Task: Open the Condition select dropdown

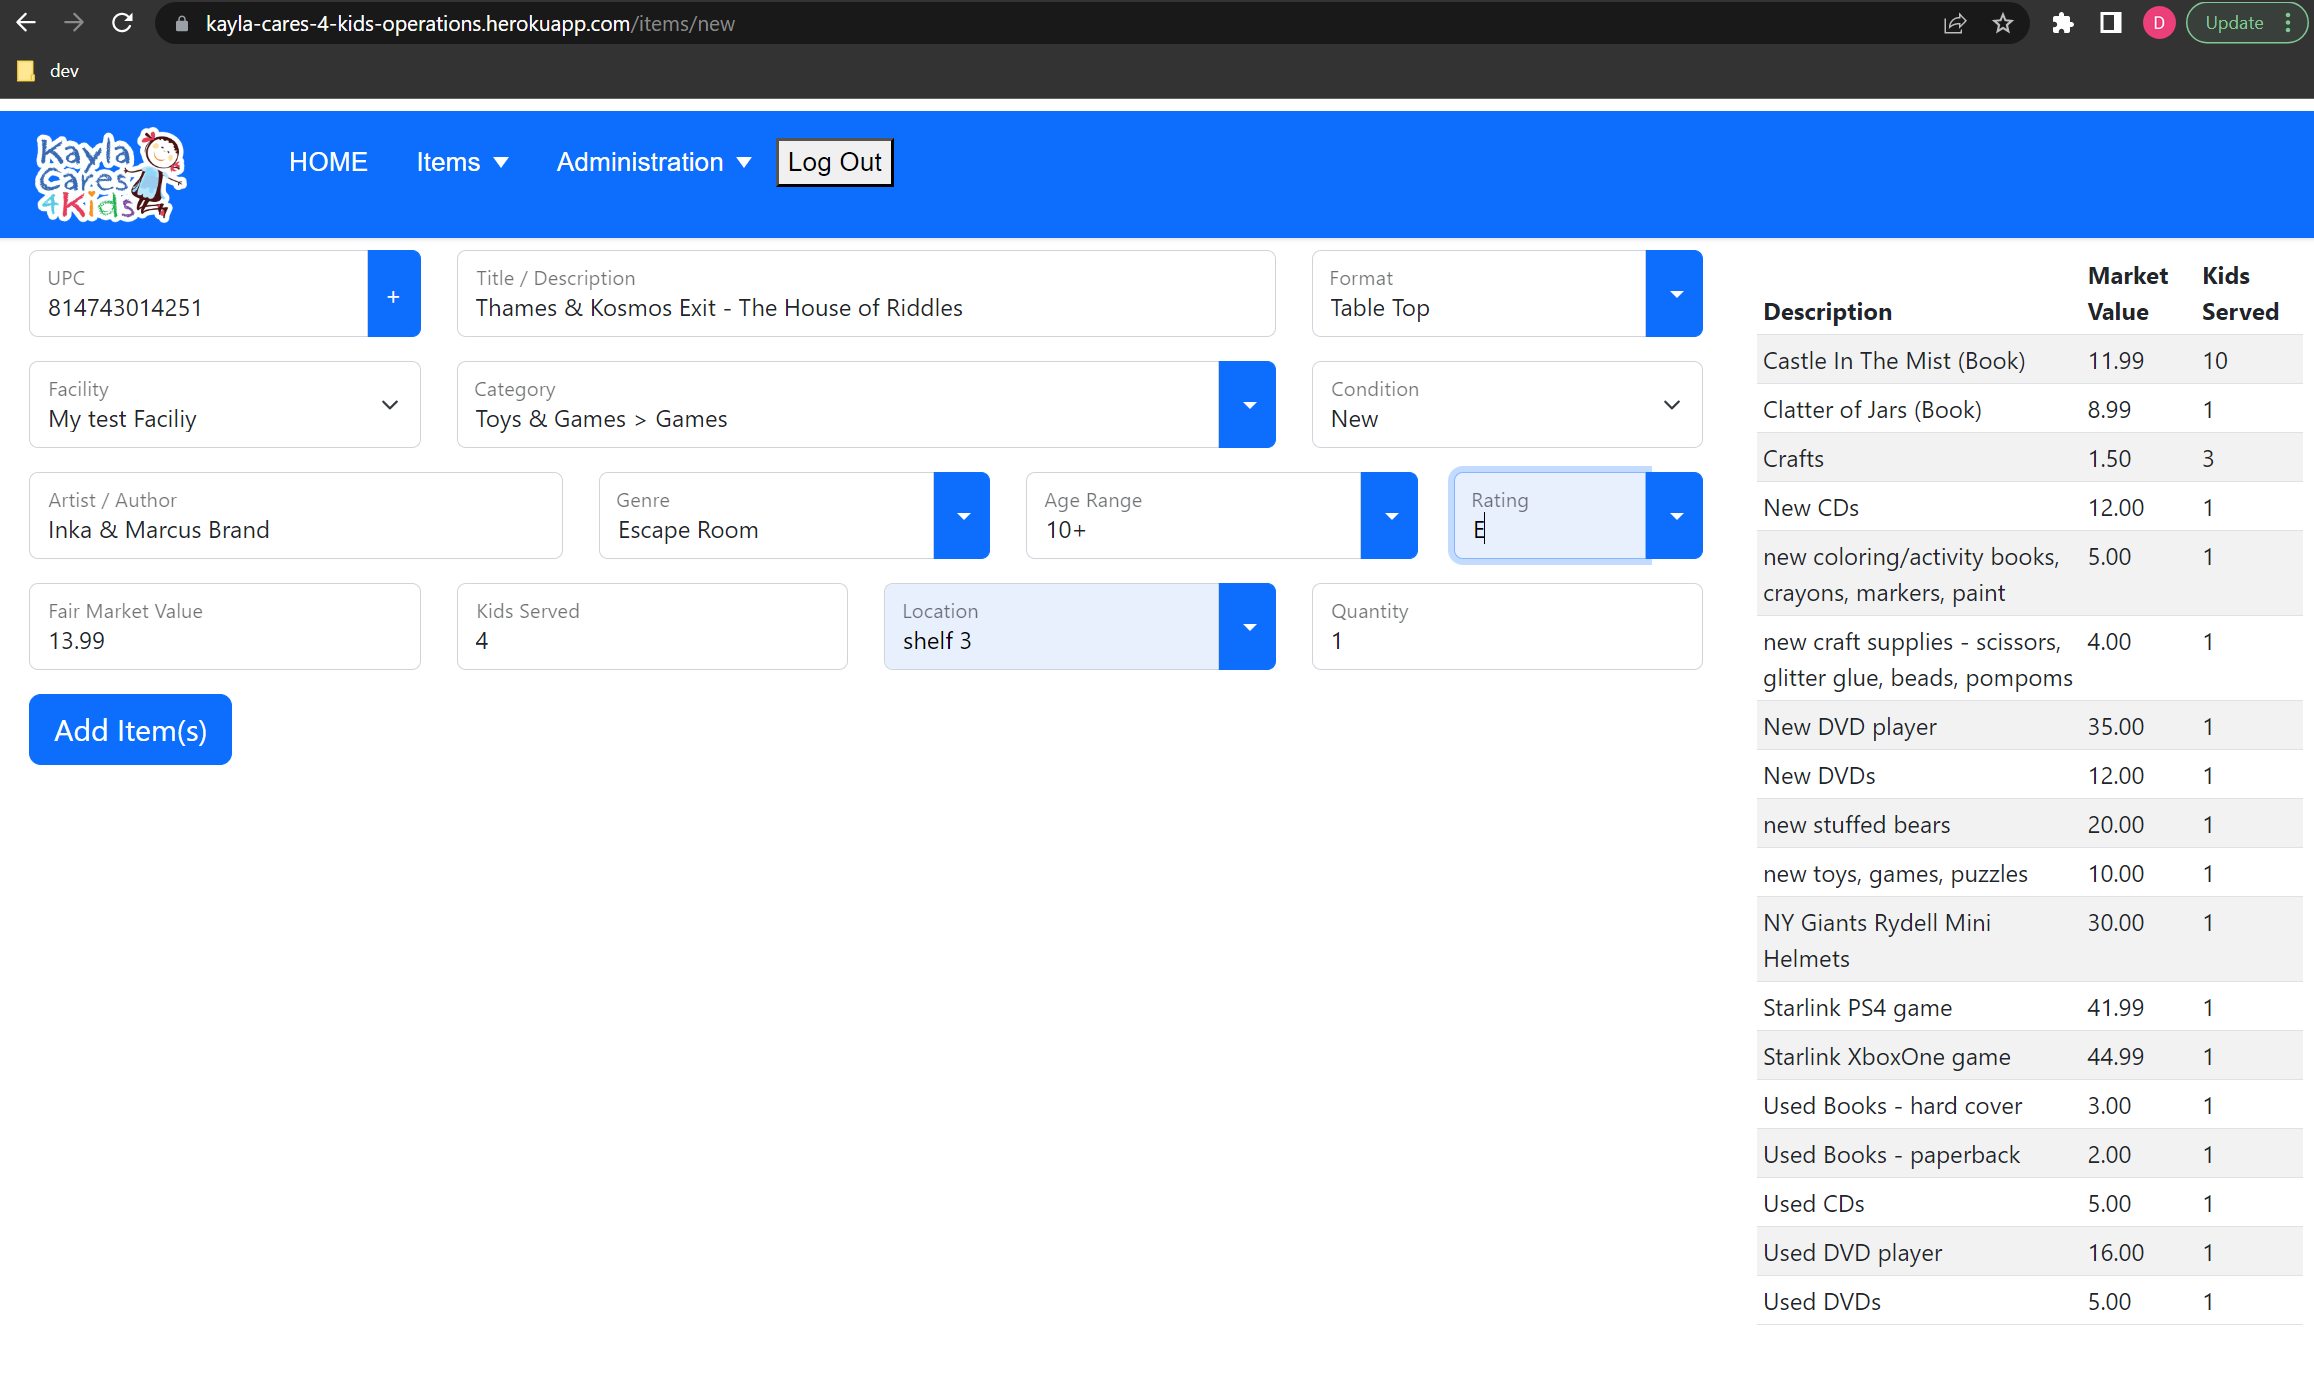Action: [x=1507, y=405]
